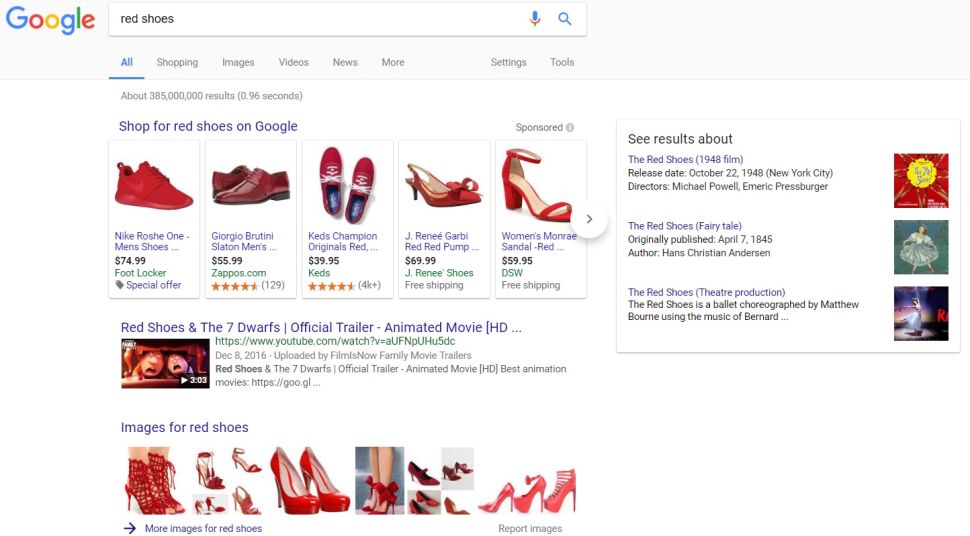Click Report images link
This screenshot has width=970, height=536.
tap(530, 529)
